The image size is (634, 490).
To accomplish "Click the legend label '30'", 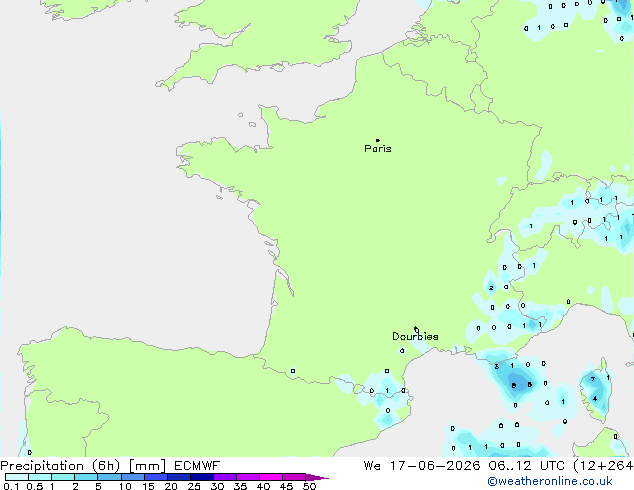I will coord(217,486).
